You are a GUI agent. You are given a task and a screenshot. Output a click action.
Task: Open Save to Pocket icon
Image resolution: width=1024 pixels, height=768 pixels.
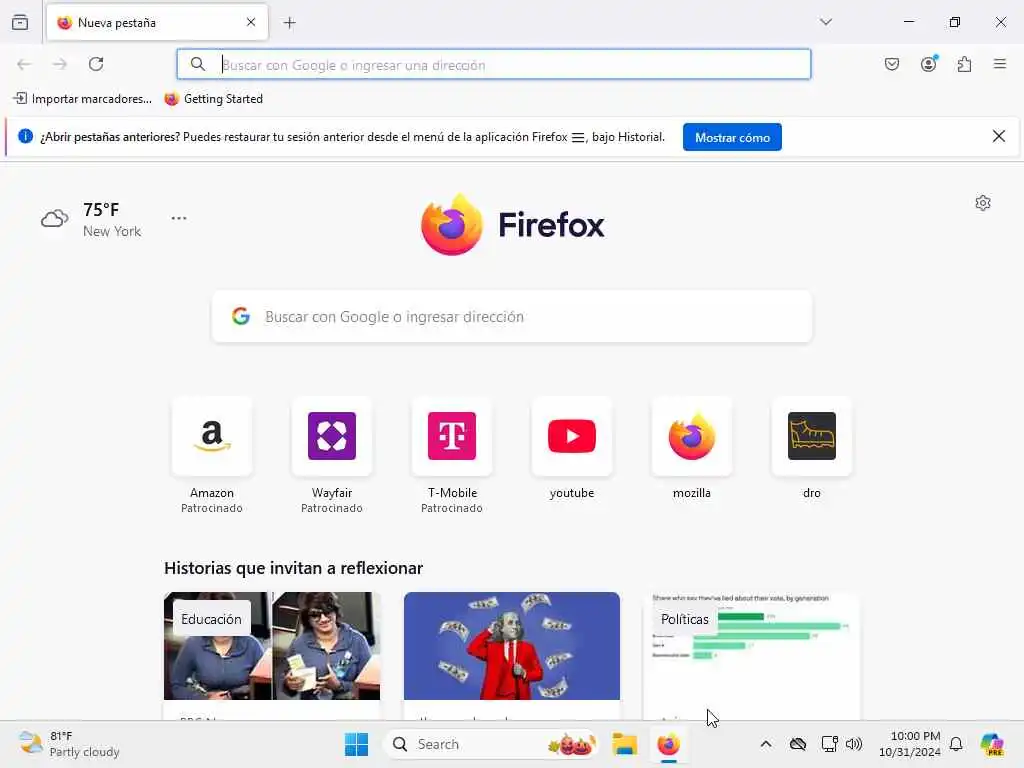click(x=892, y=64)
